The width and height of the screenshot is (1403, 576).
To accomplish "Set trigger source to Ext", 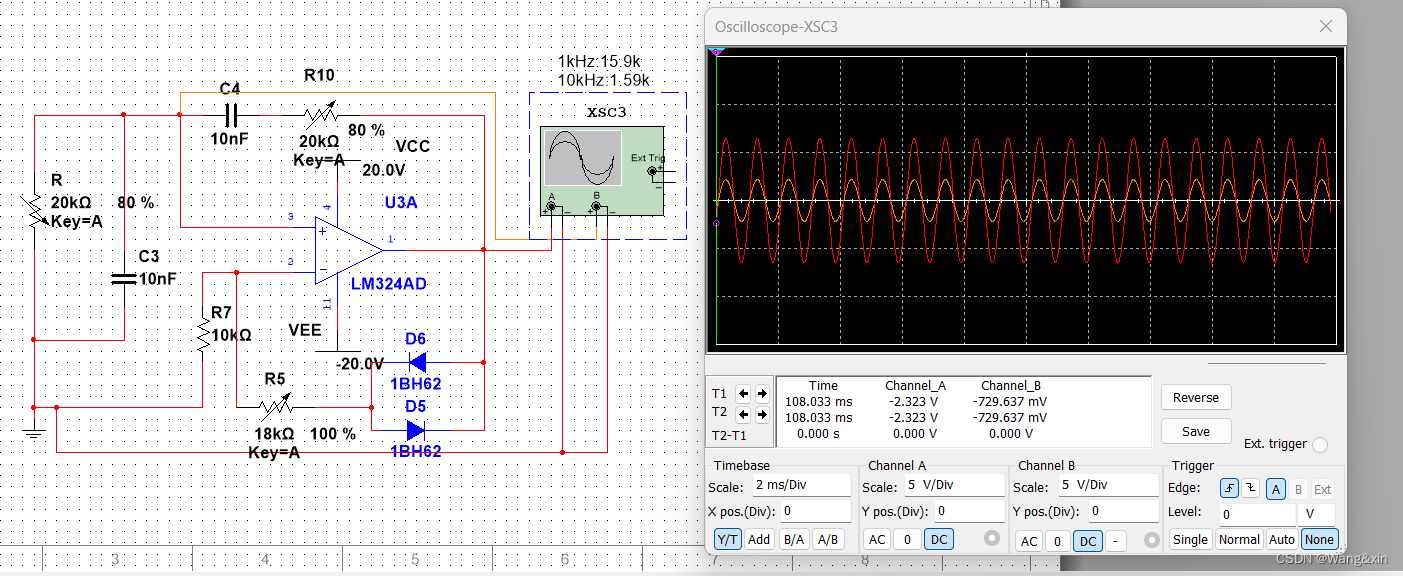I will [1323, 489].
